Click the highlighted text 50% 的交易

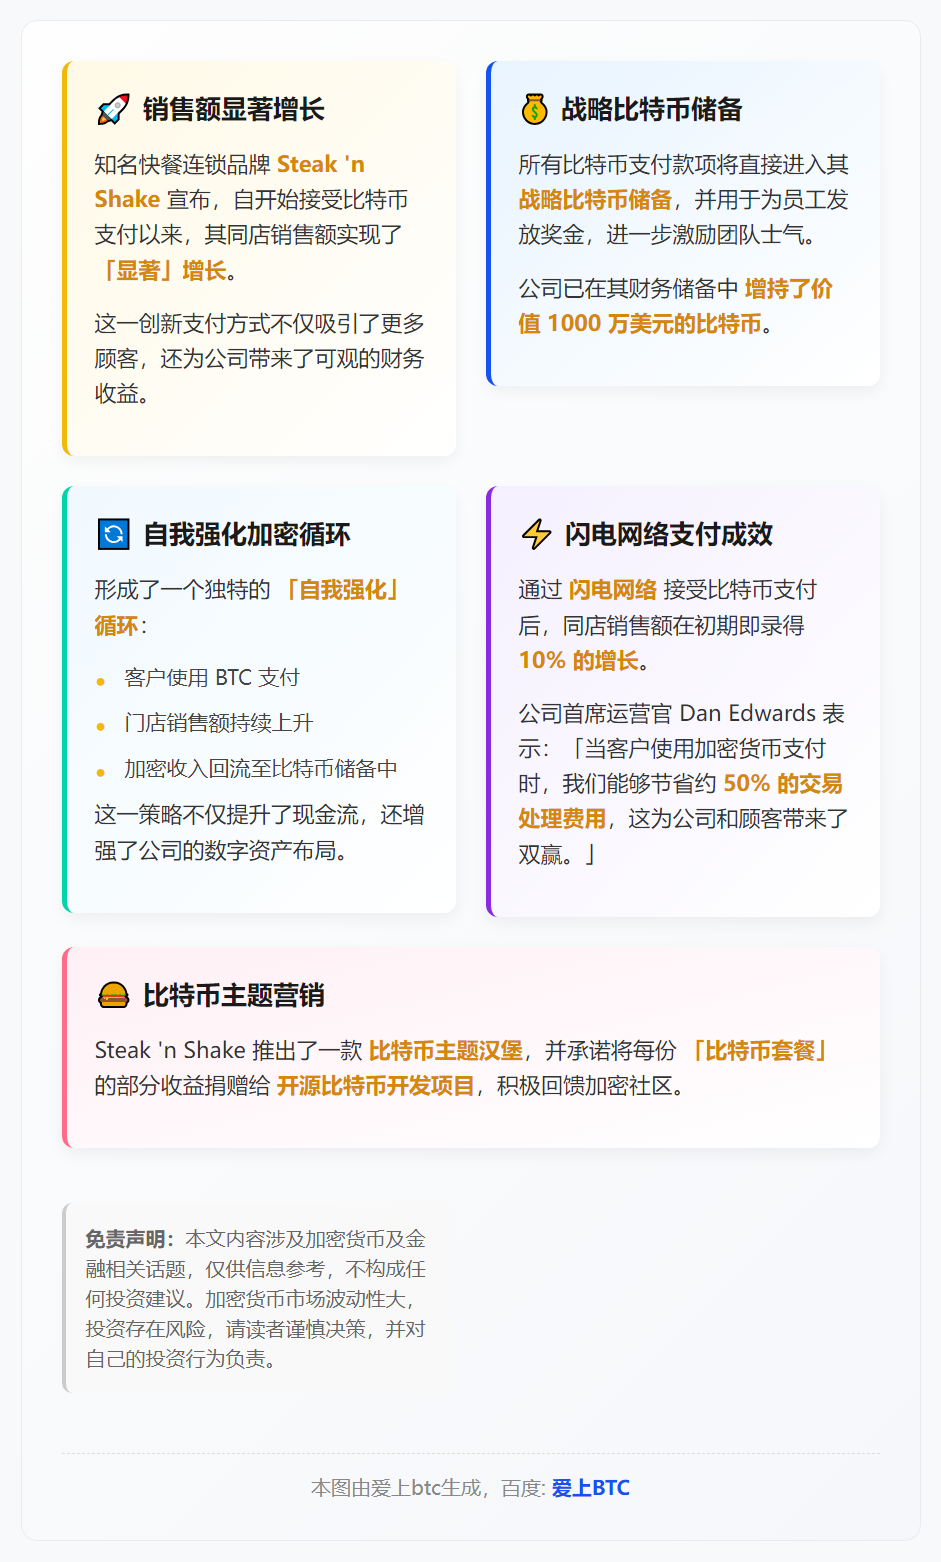783,783
